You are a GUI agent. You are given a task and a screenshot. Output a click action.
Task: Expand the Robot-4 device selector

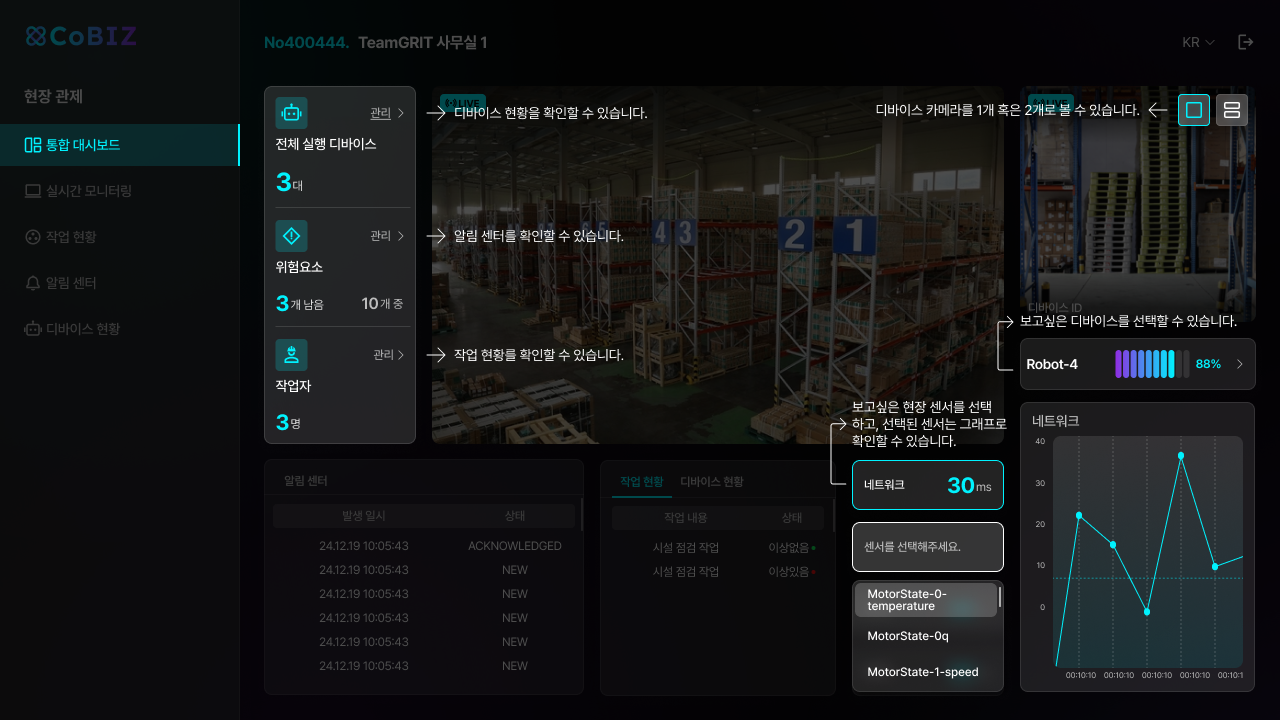1239,364
